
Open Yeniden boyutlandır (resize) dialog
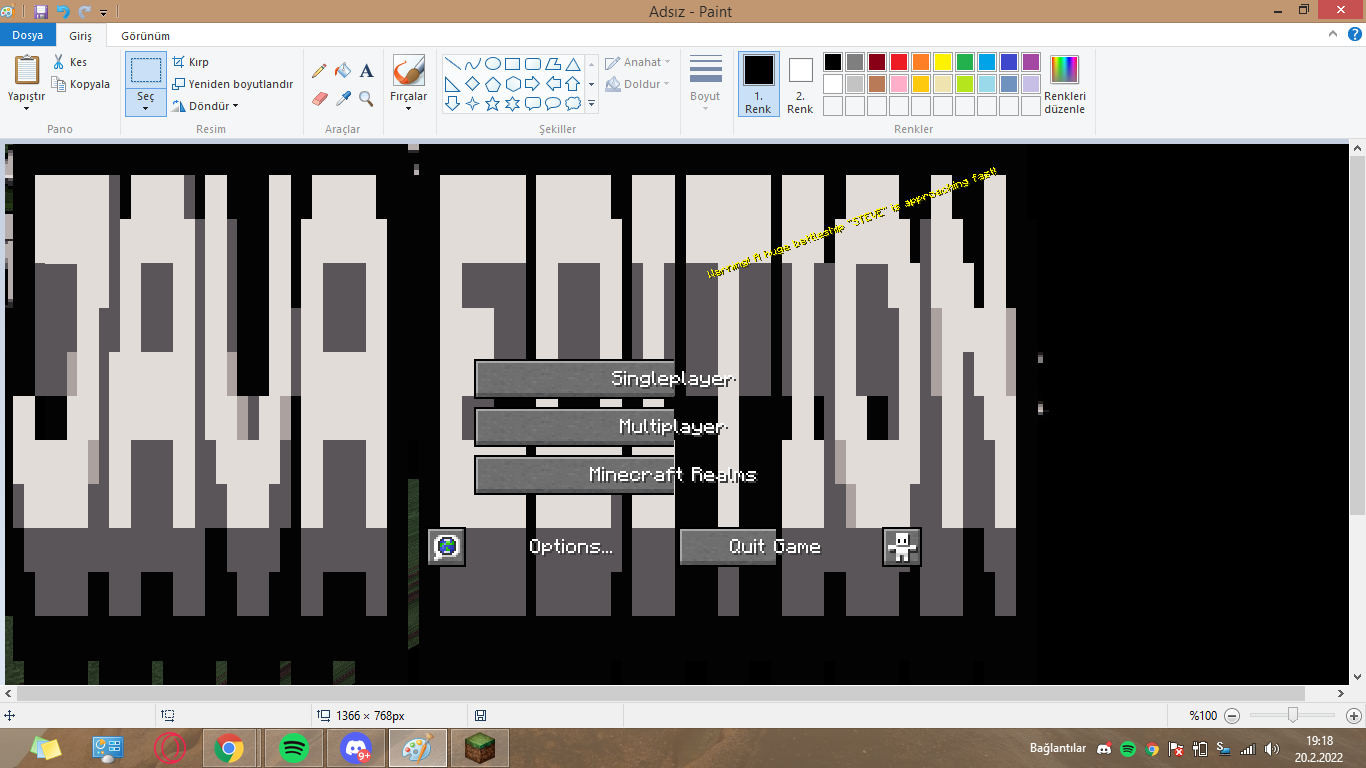pyautogui.click(x=233, y=84)
